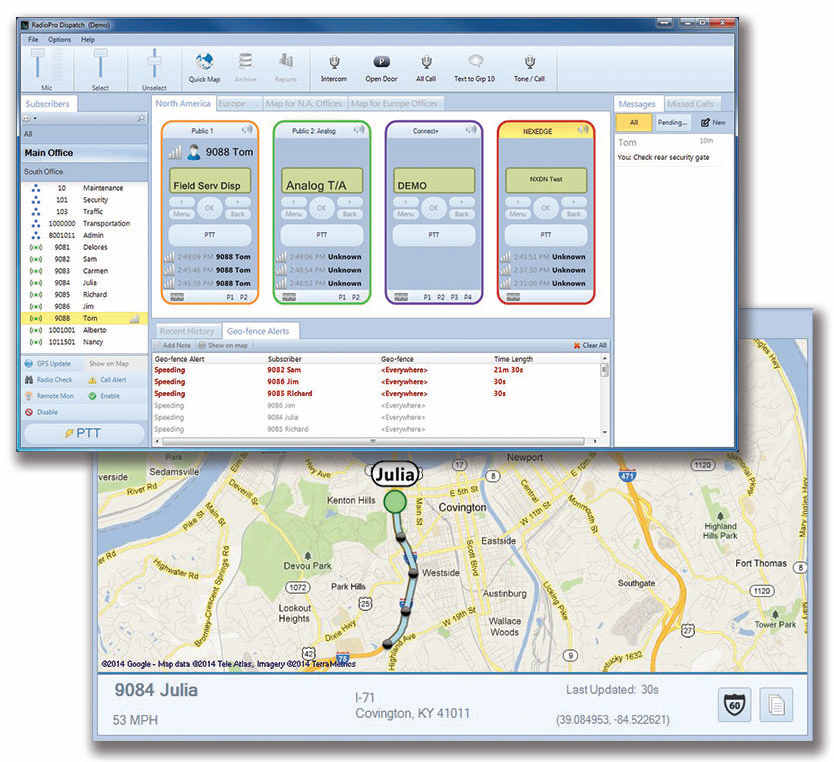Open the Archive database tool
The width and height of the screenshot is (834, 762).
coord(245,68)
